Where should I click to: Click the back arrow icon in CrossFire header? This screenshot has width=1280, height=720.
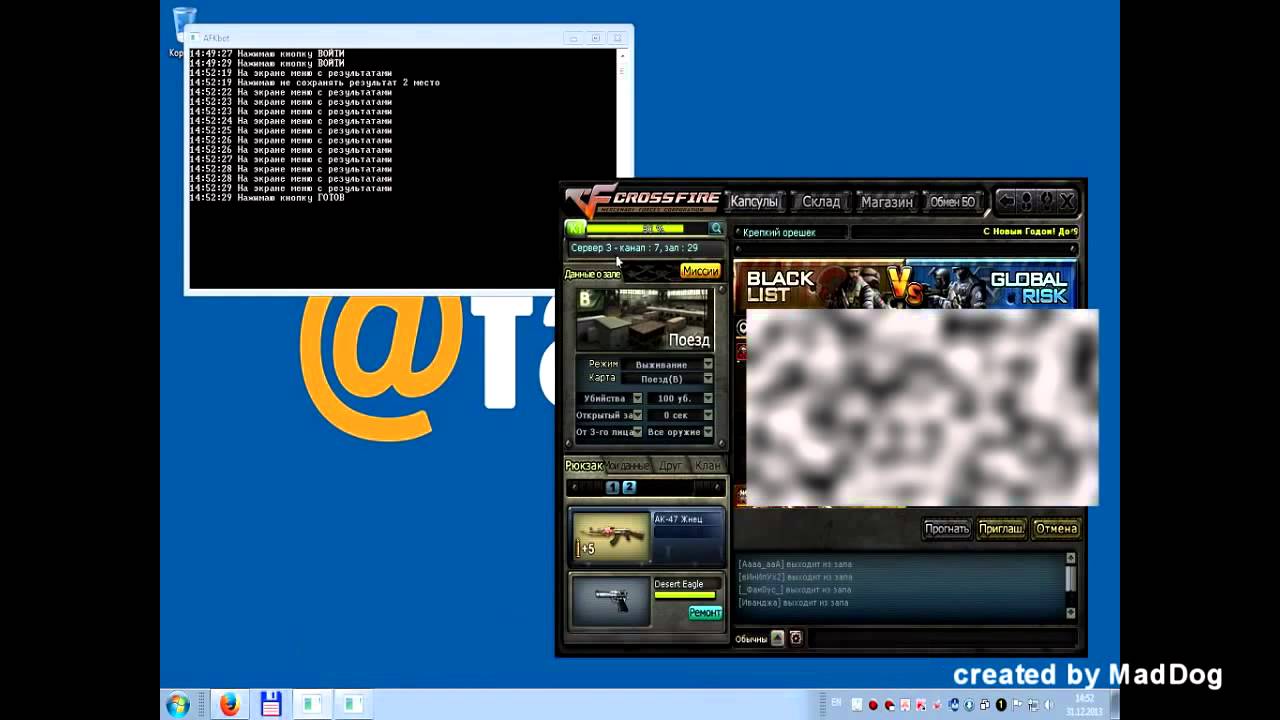click(1006, 201)
